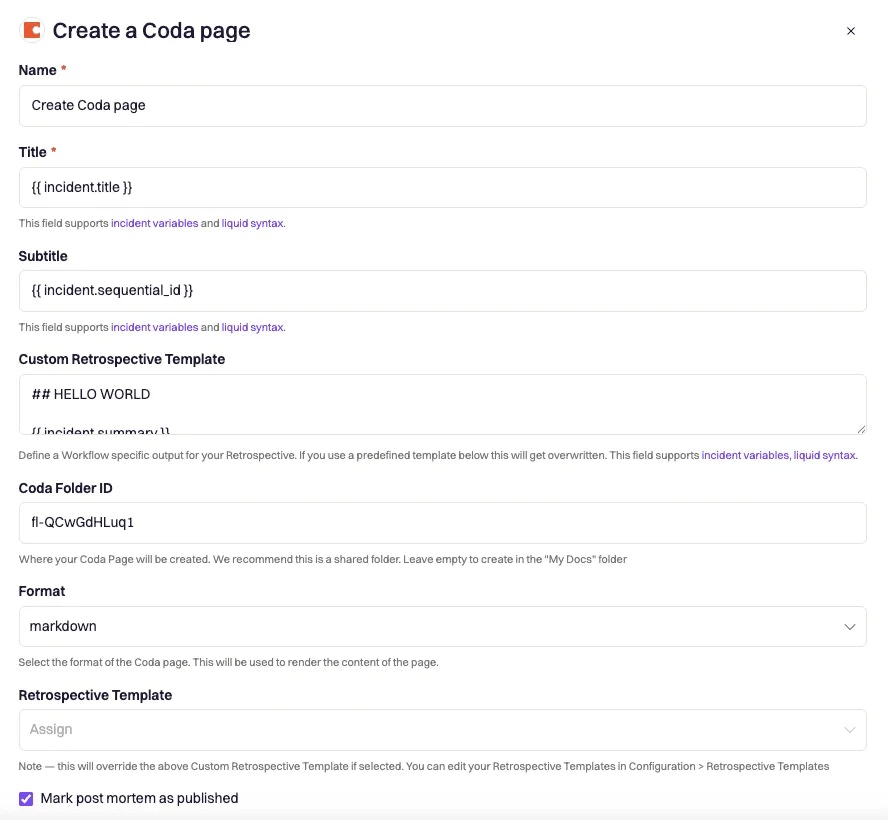Click the Subtitle field with incident.sequential_id

coord(442,291)
